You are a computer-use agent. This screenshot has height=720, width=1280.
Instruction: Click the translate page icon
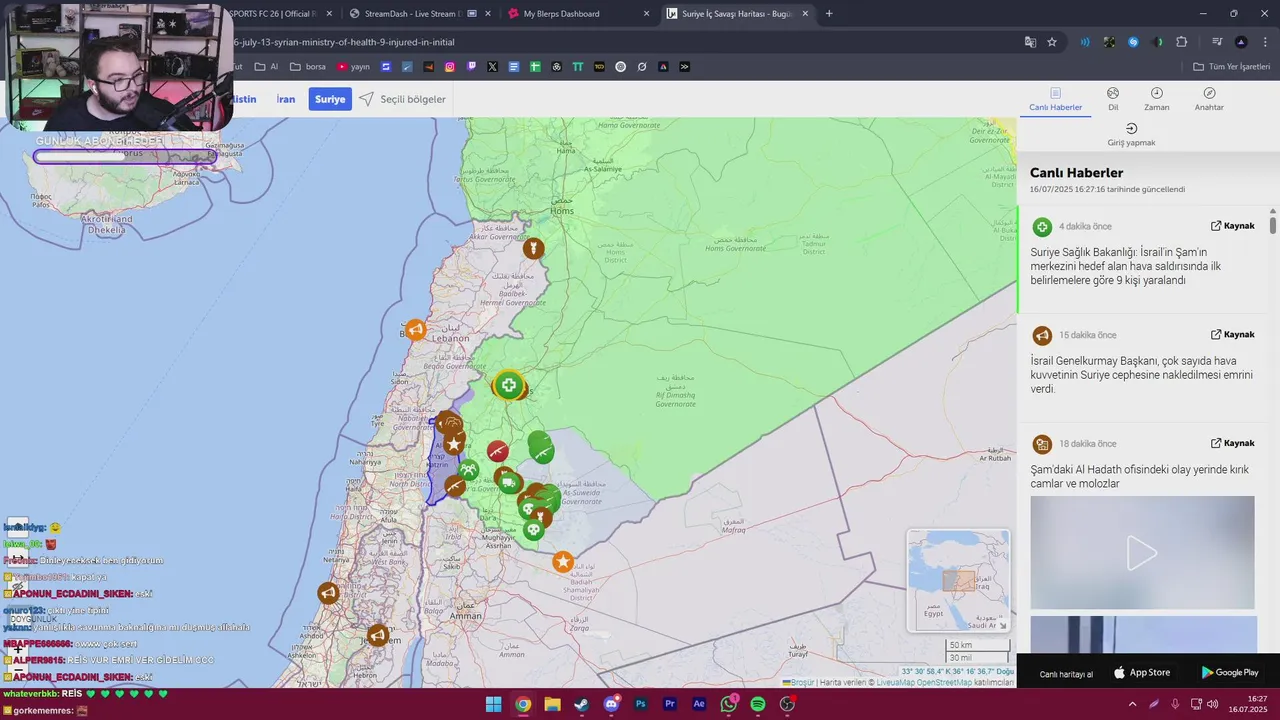coord(1030,42)
